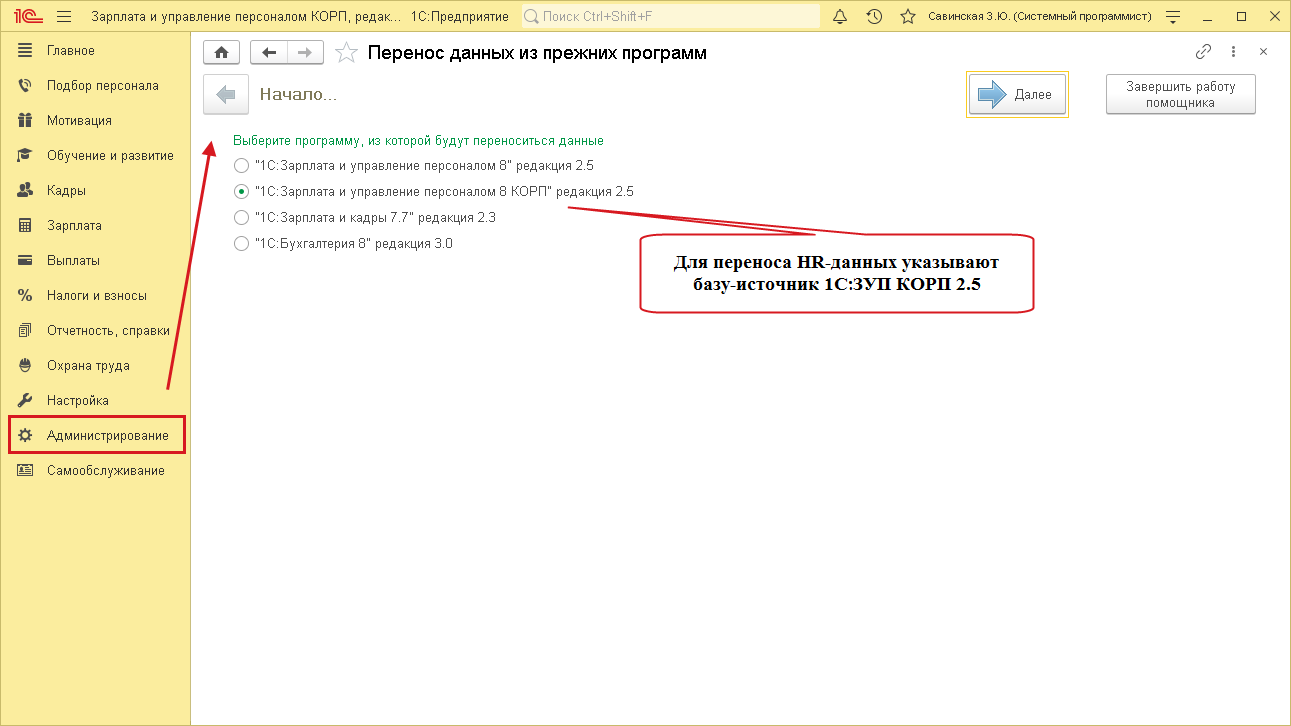
Task: Open Зарплата section
Action: click(95, 226)
